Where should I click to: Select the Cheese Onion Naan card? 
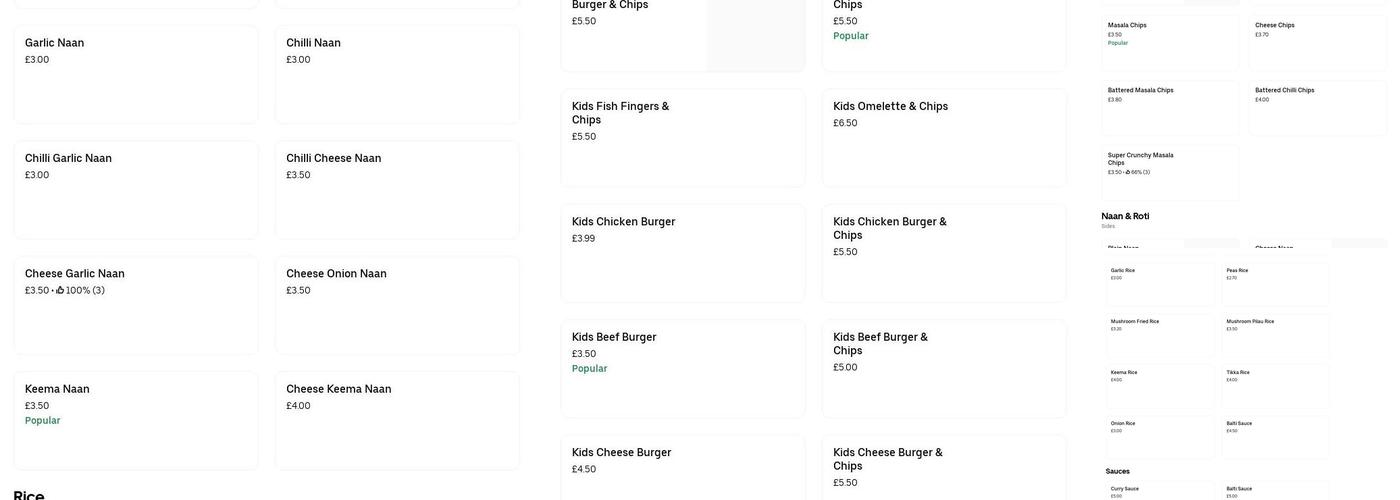point(397,305)
